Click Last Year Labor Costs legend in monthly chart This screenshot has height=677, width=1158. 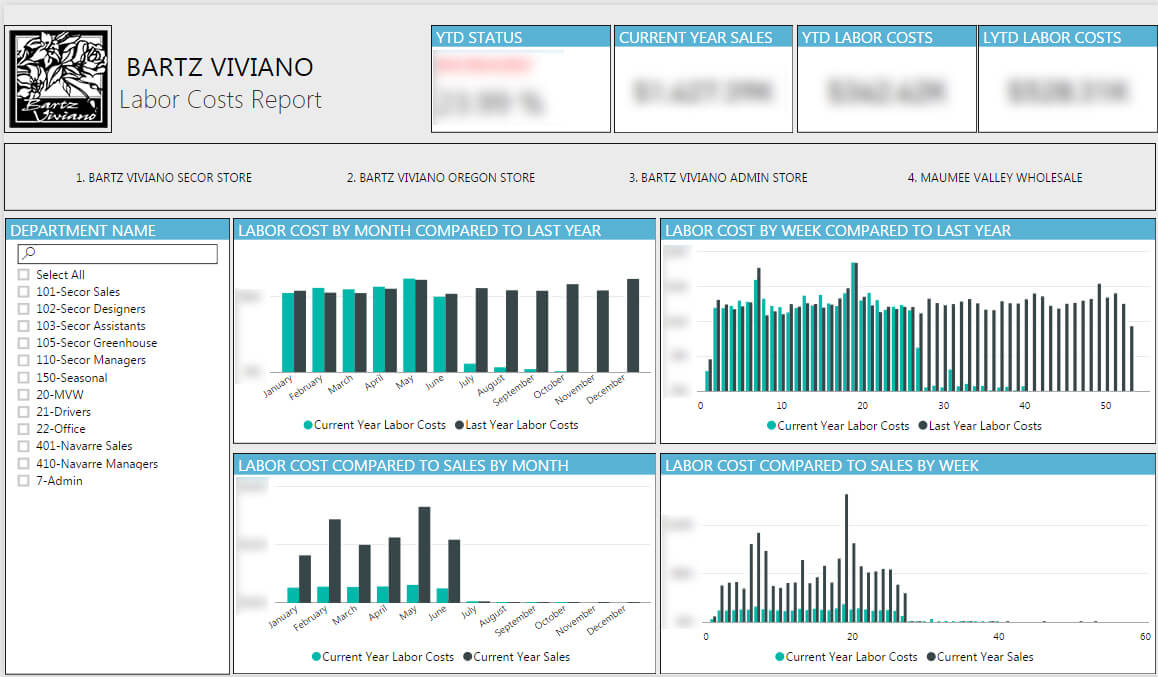(x=517, y=425)
